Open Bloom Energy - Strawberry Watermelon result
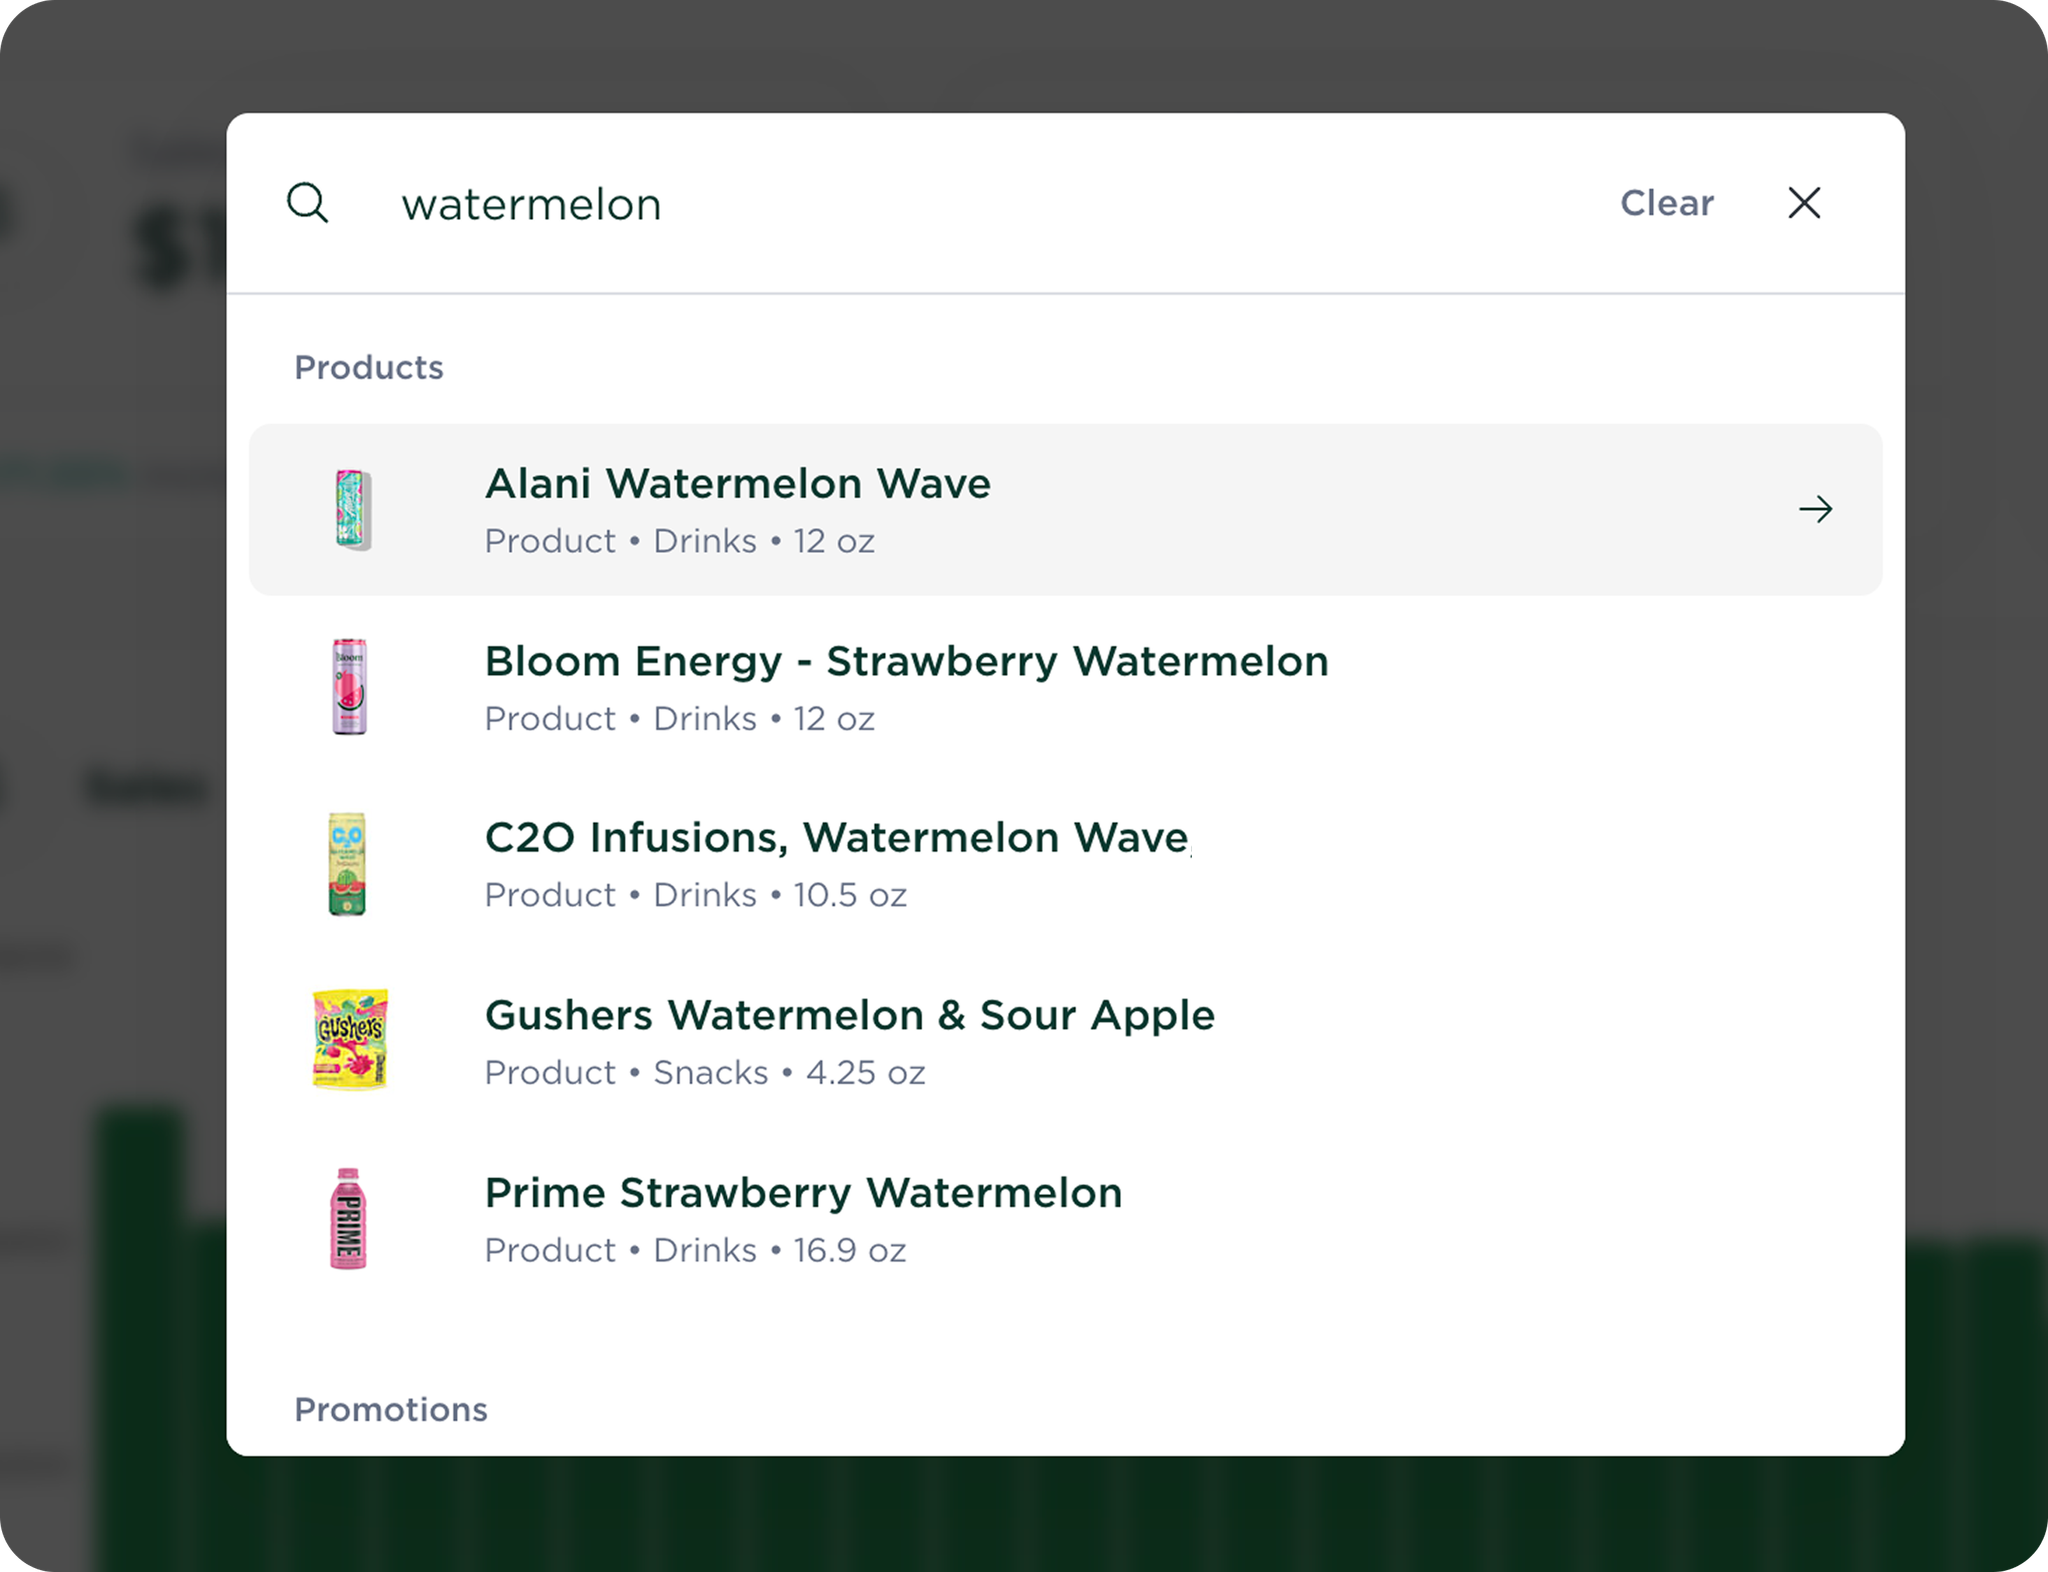 tap(1065, 688)
